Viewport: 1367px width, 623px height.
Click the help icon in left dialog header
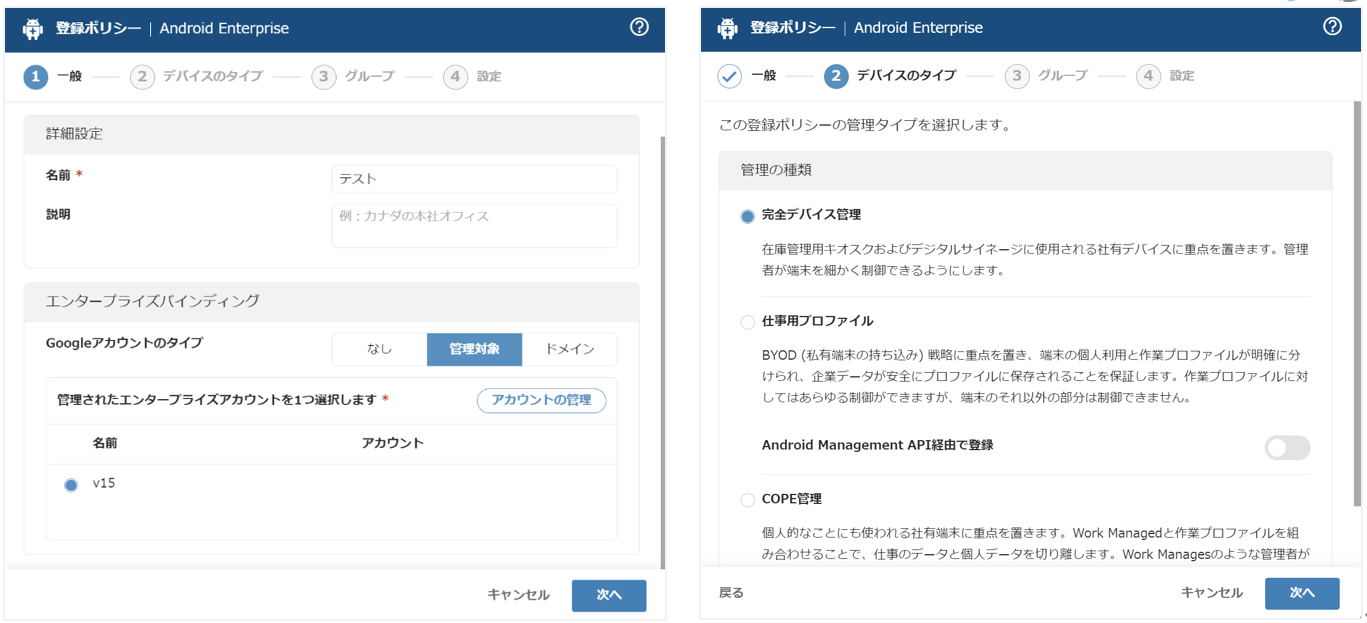pyautogui.click(x=639, y=27)
